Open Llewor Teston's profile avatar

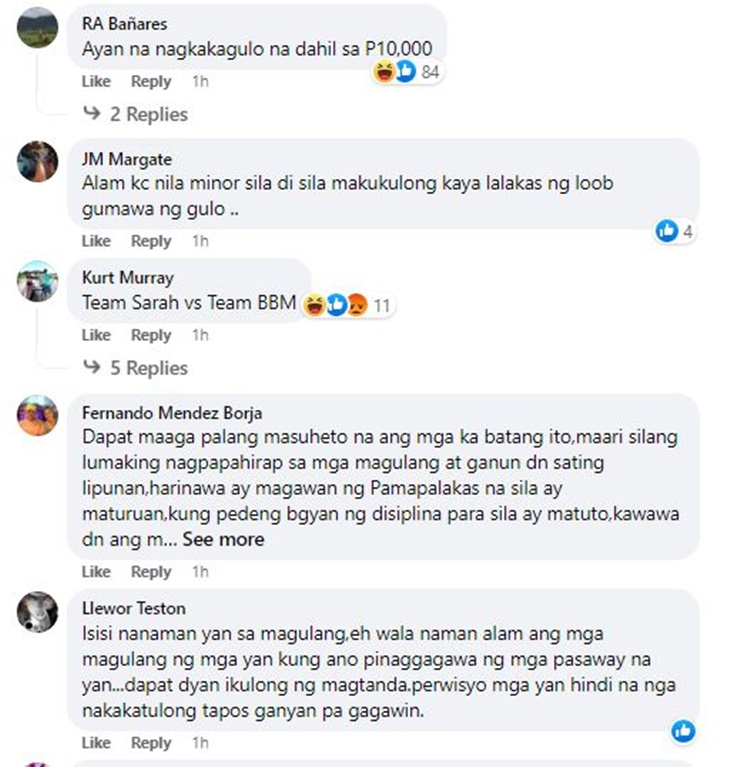click(x=38, y=612)
